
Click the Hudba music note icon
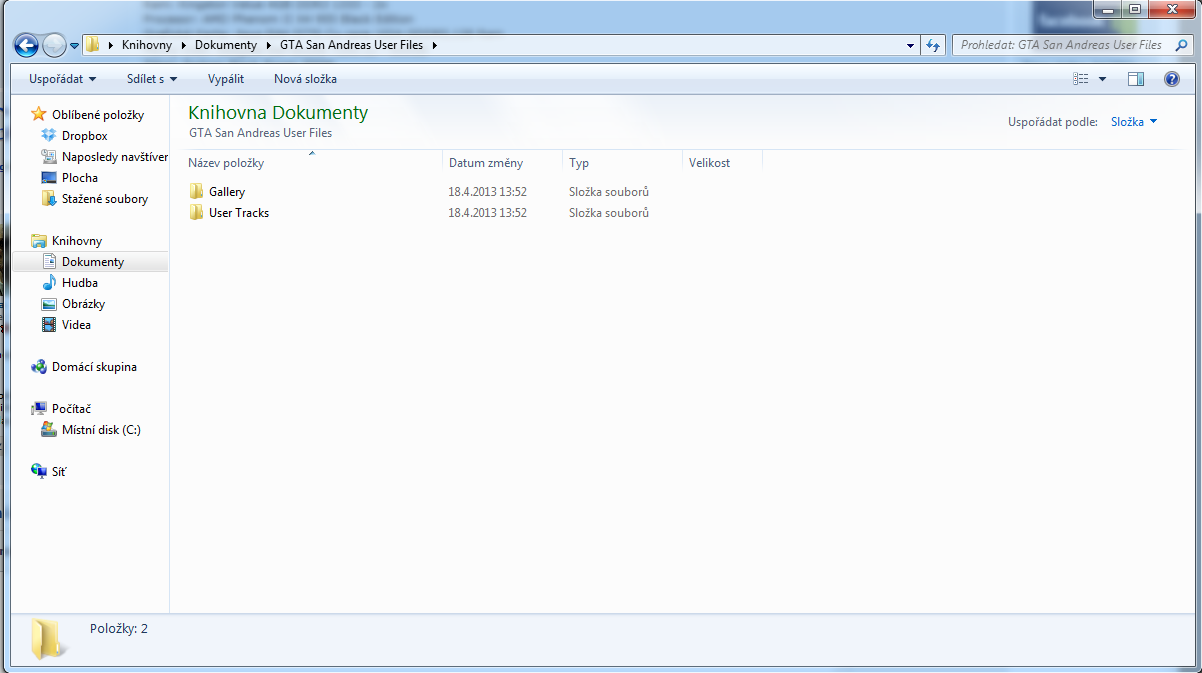coord(49,282)
